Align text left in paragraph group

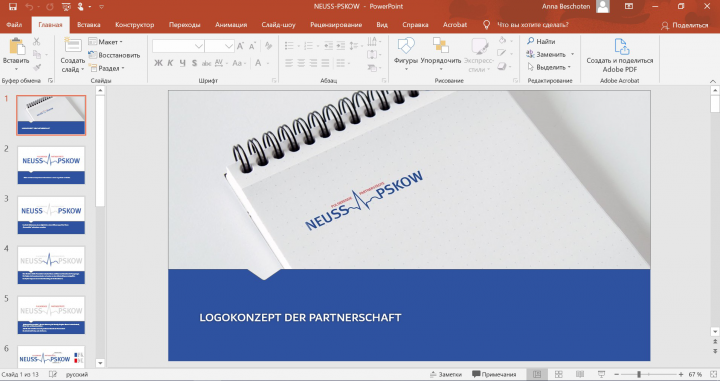(289, 63)
